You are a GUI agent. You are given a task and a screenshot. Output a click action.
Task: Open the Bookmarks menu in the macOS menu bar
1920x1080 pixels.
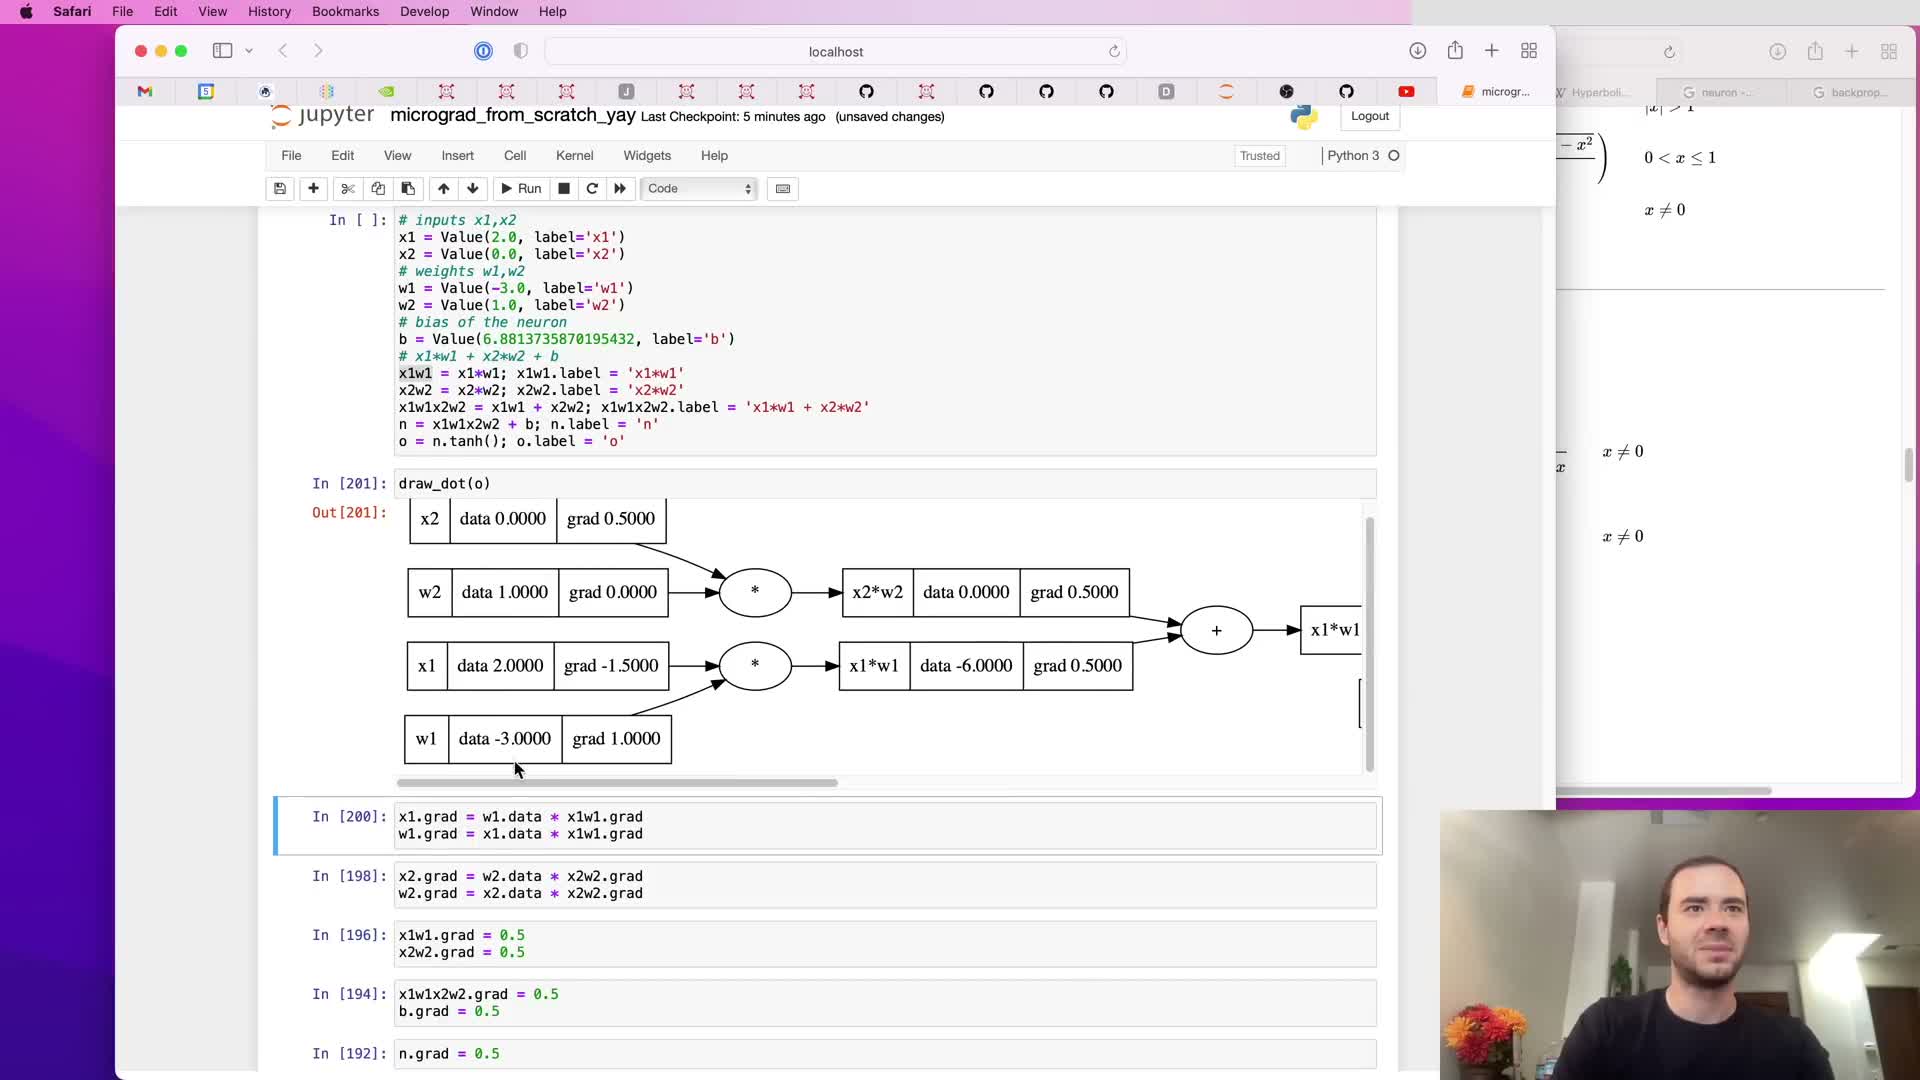click(x=345, y=11)
